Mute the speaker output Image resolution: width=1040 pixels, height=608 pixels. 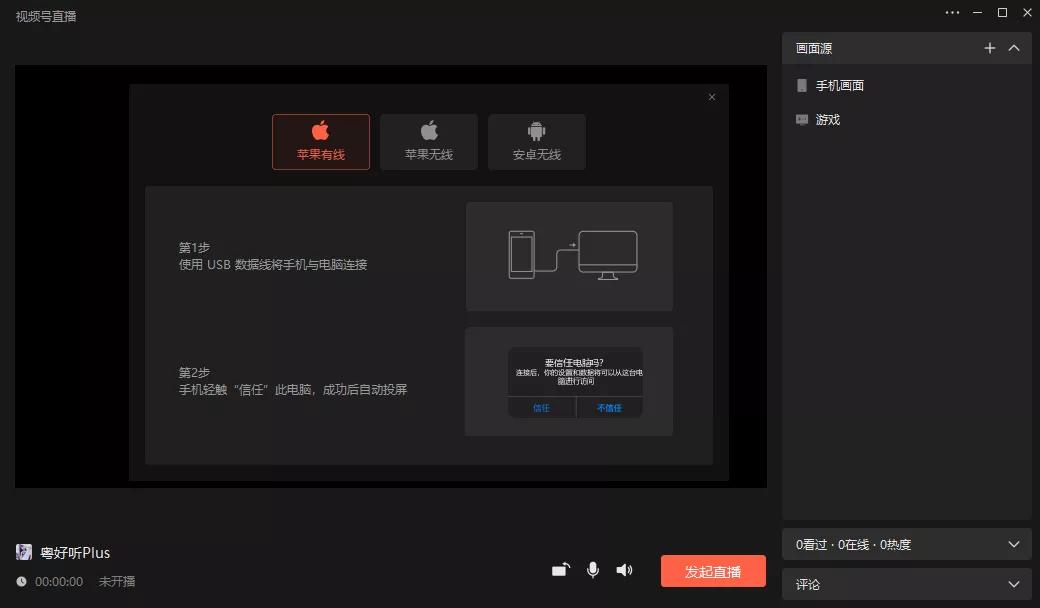tap(624, 569)
